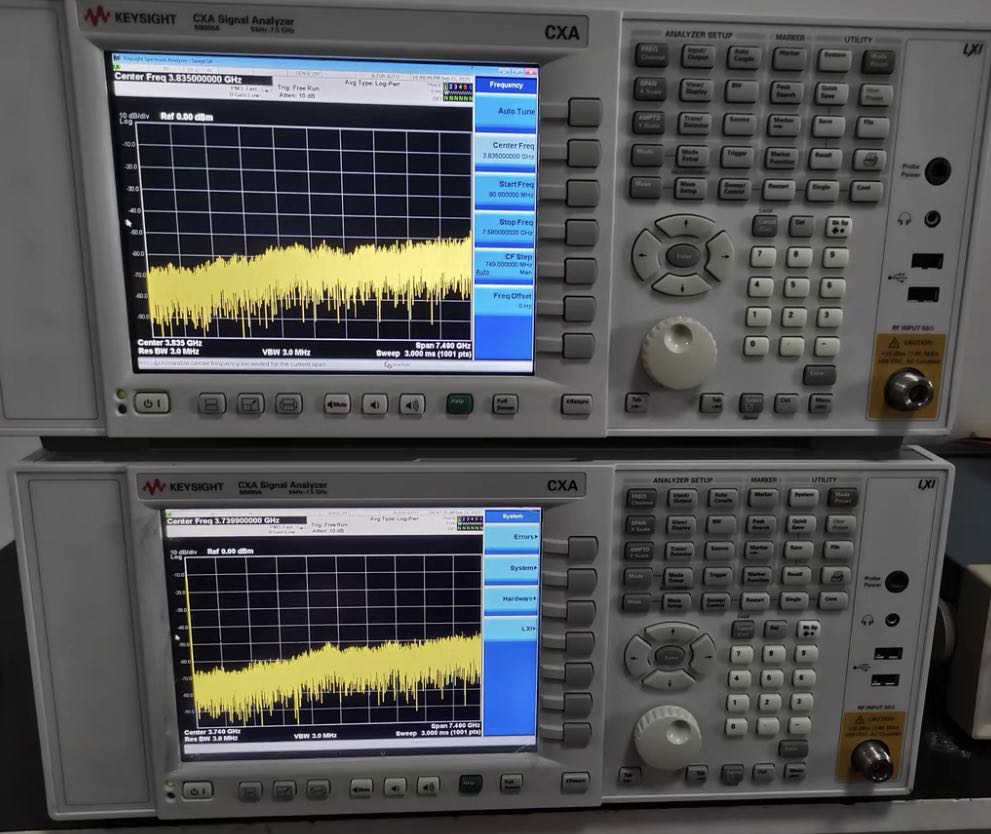Touch the rotary knob on the top analyzer

pyautogui.click(x=678, y=351)
